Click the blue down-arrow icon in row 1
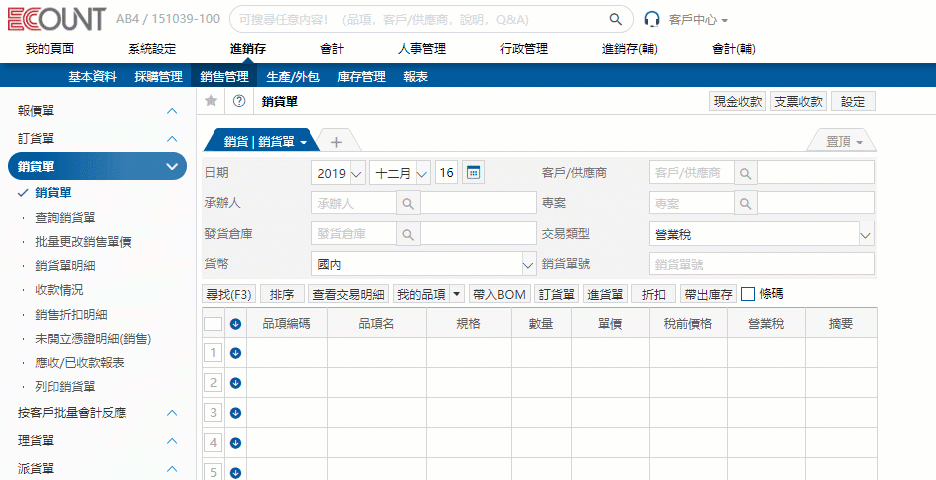 [236, 352]
